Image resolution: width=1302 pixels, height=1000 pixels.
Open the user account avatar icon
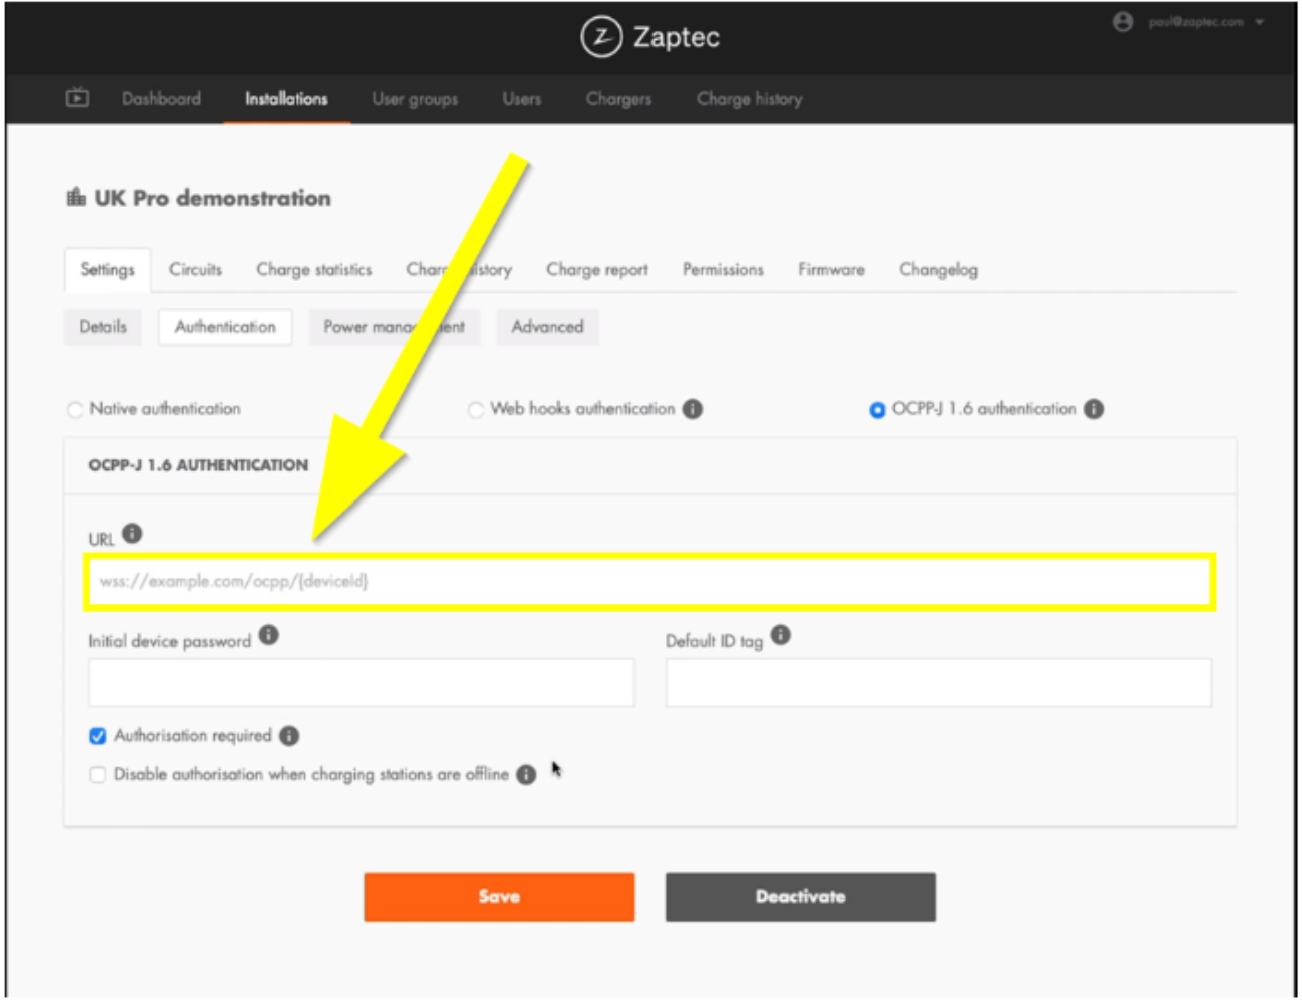point(1123,22)
